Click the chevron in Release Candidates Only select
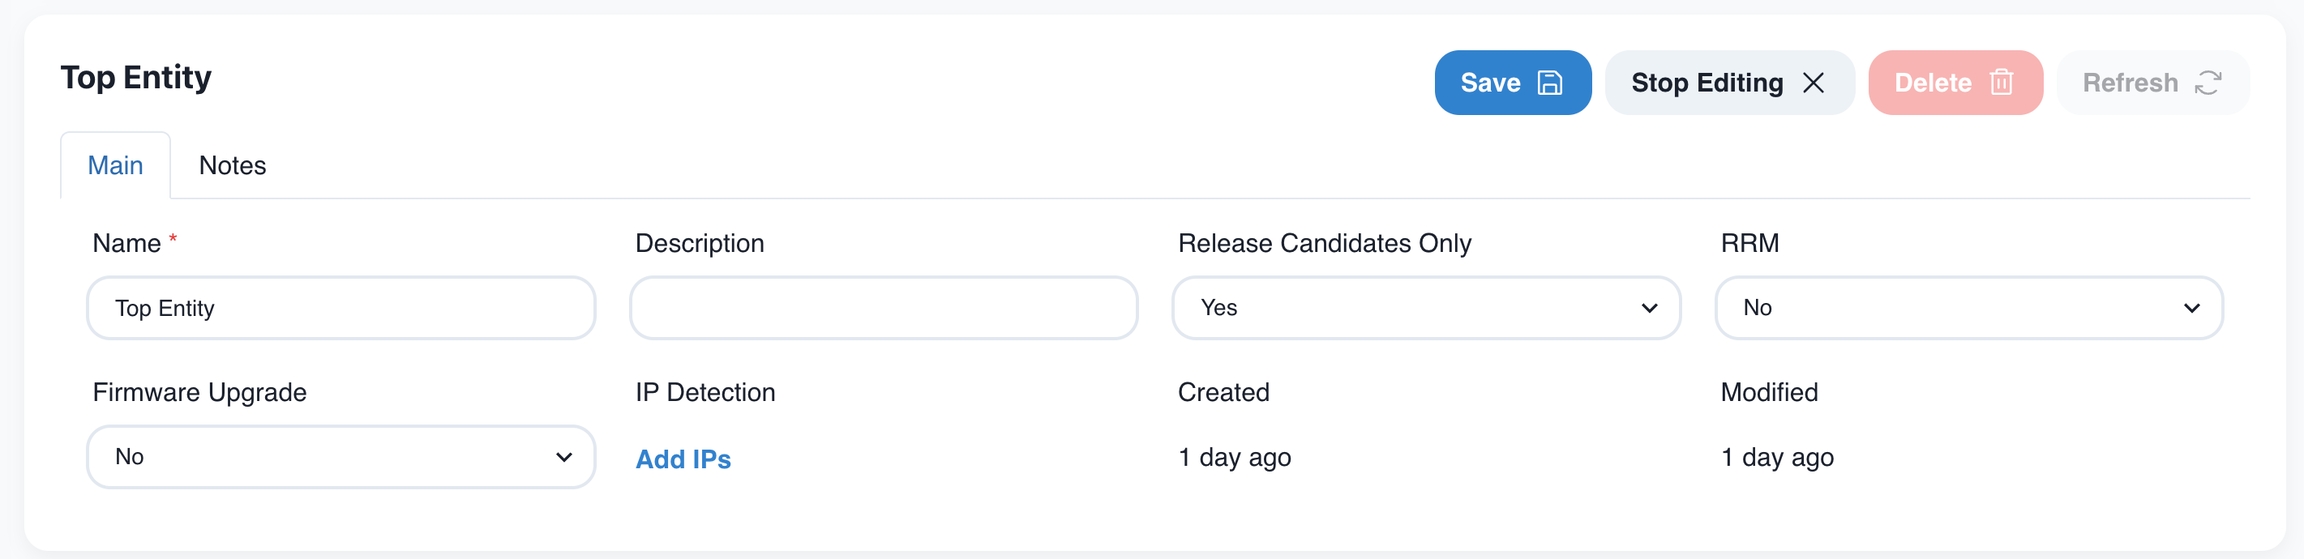The height and width of the screenshot is (559, 2304). (1649, 308)
